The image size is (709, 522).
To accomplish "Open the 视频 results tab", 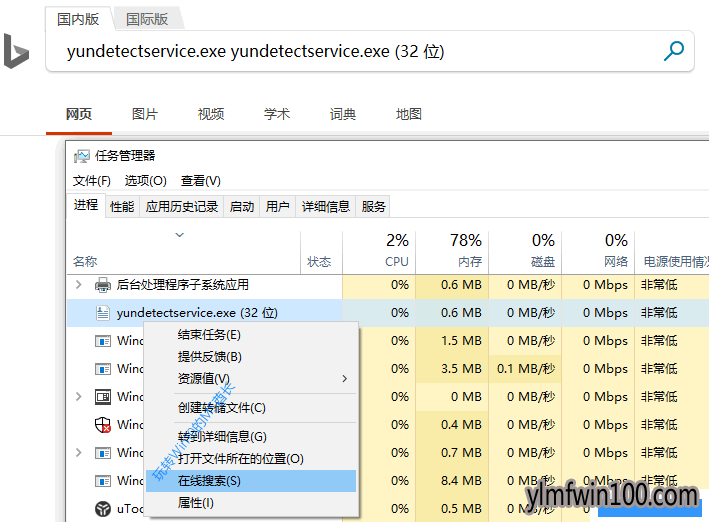I will 211,114.
